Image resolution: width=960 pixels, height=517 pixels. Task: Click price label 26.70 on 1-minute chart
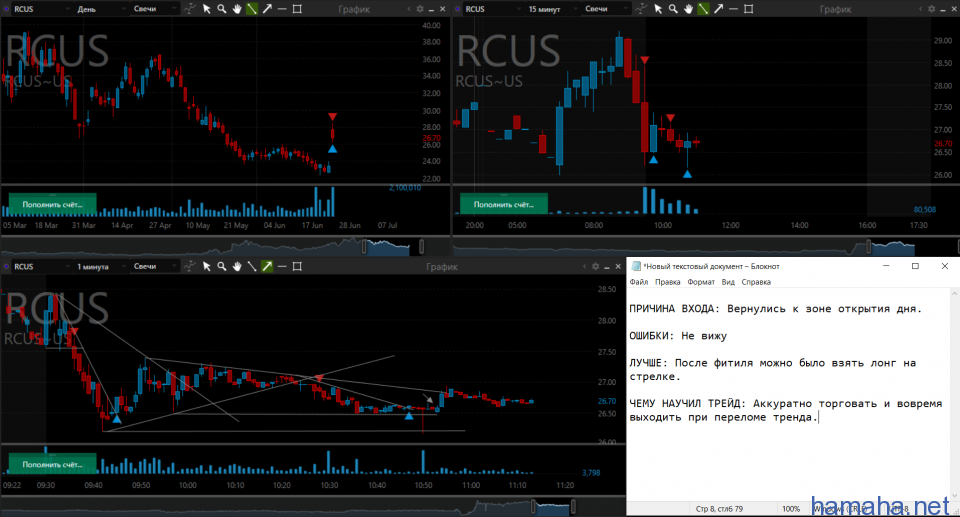(x=607, y=401)
